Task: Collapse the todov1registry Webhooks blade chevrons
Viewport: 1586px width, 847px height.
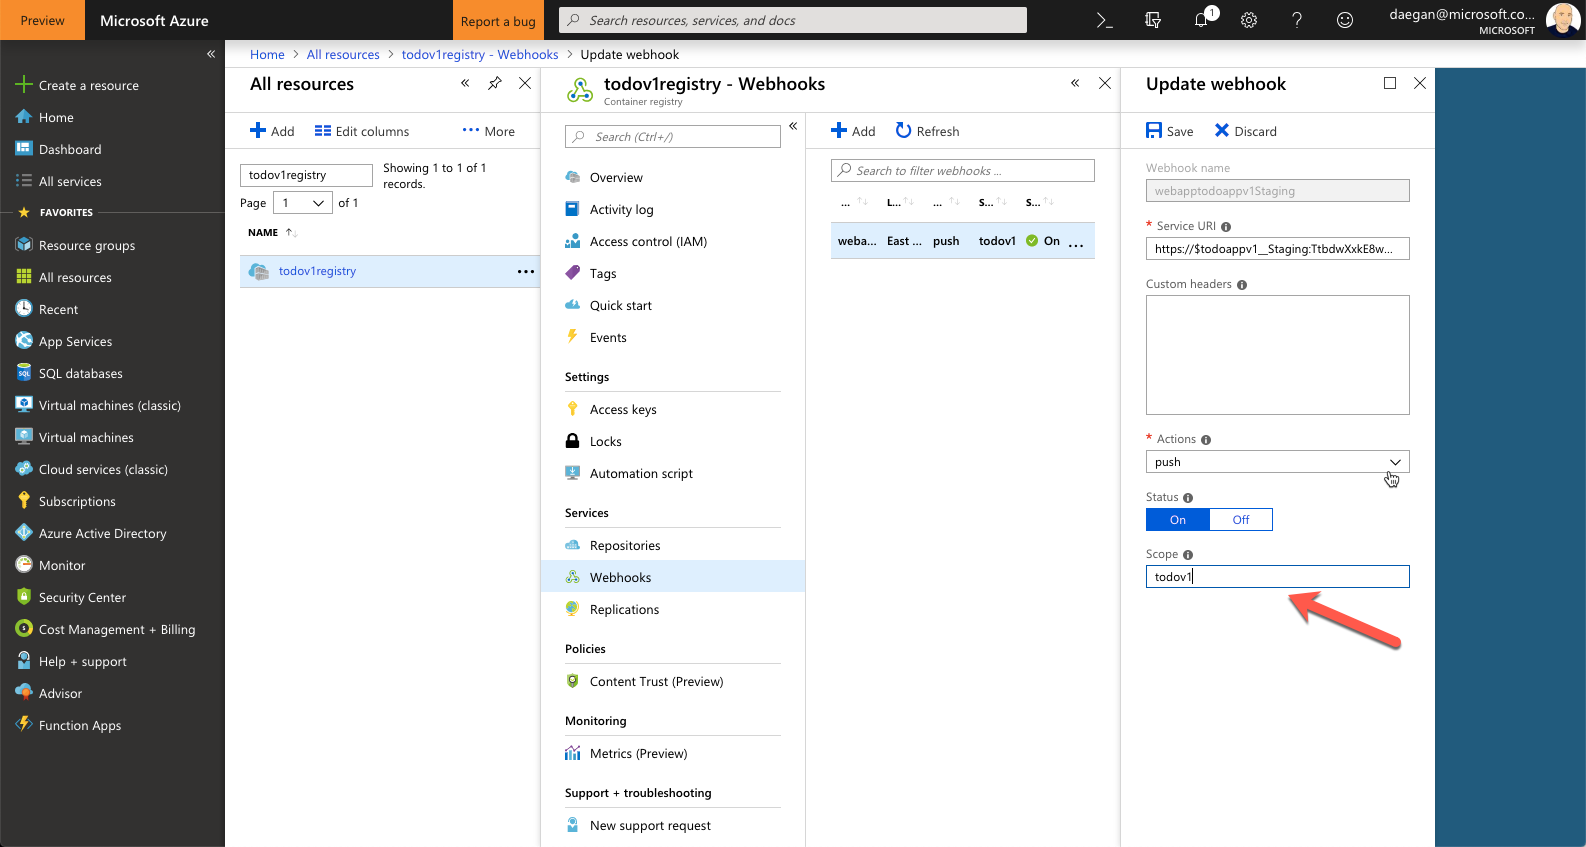Action: [1075, 83]
